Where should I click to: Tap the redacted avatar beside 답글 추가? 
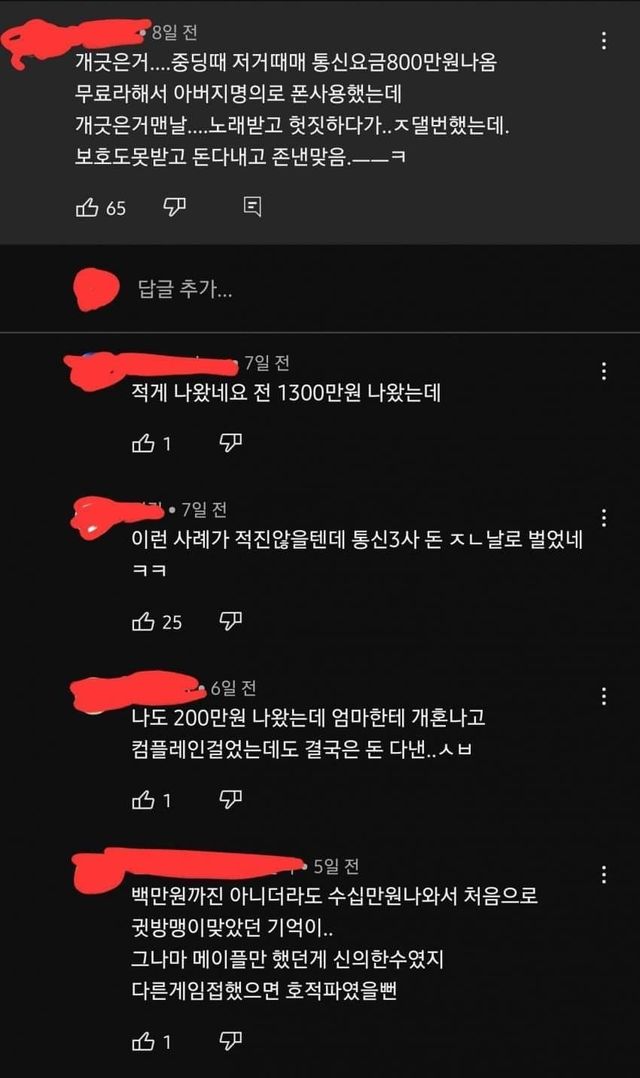pos(96,289)
